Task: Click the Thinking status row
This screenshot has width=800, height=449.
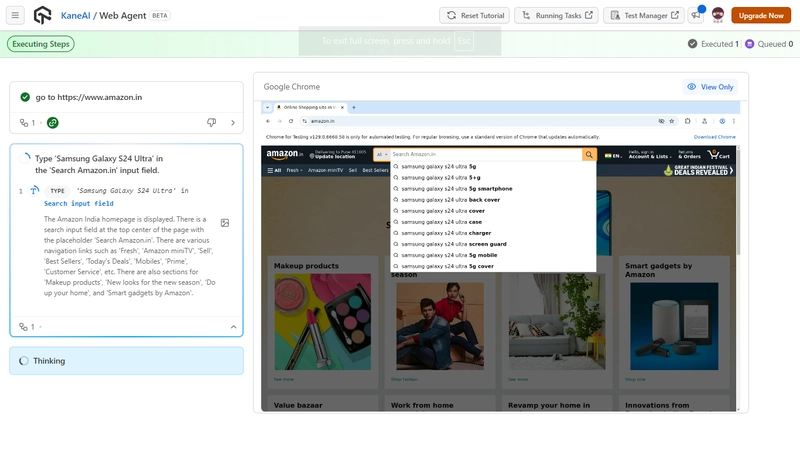Action: (x=126, y=361)
